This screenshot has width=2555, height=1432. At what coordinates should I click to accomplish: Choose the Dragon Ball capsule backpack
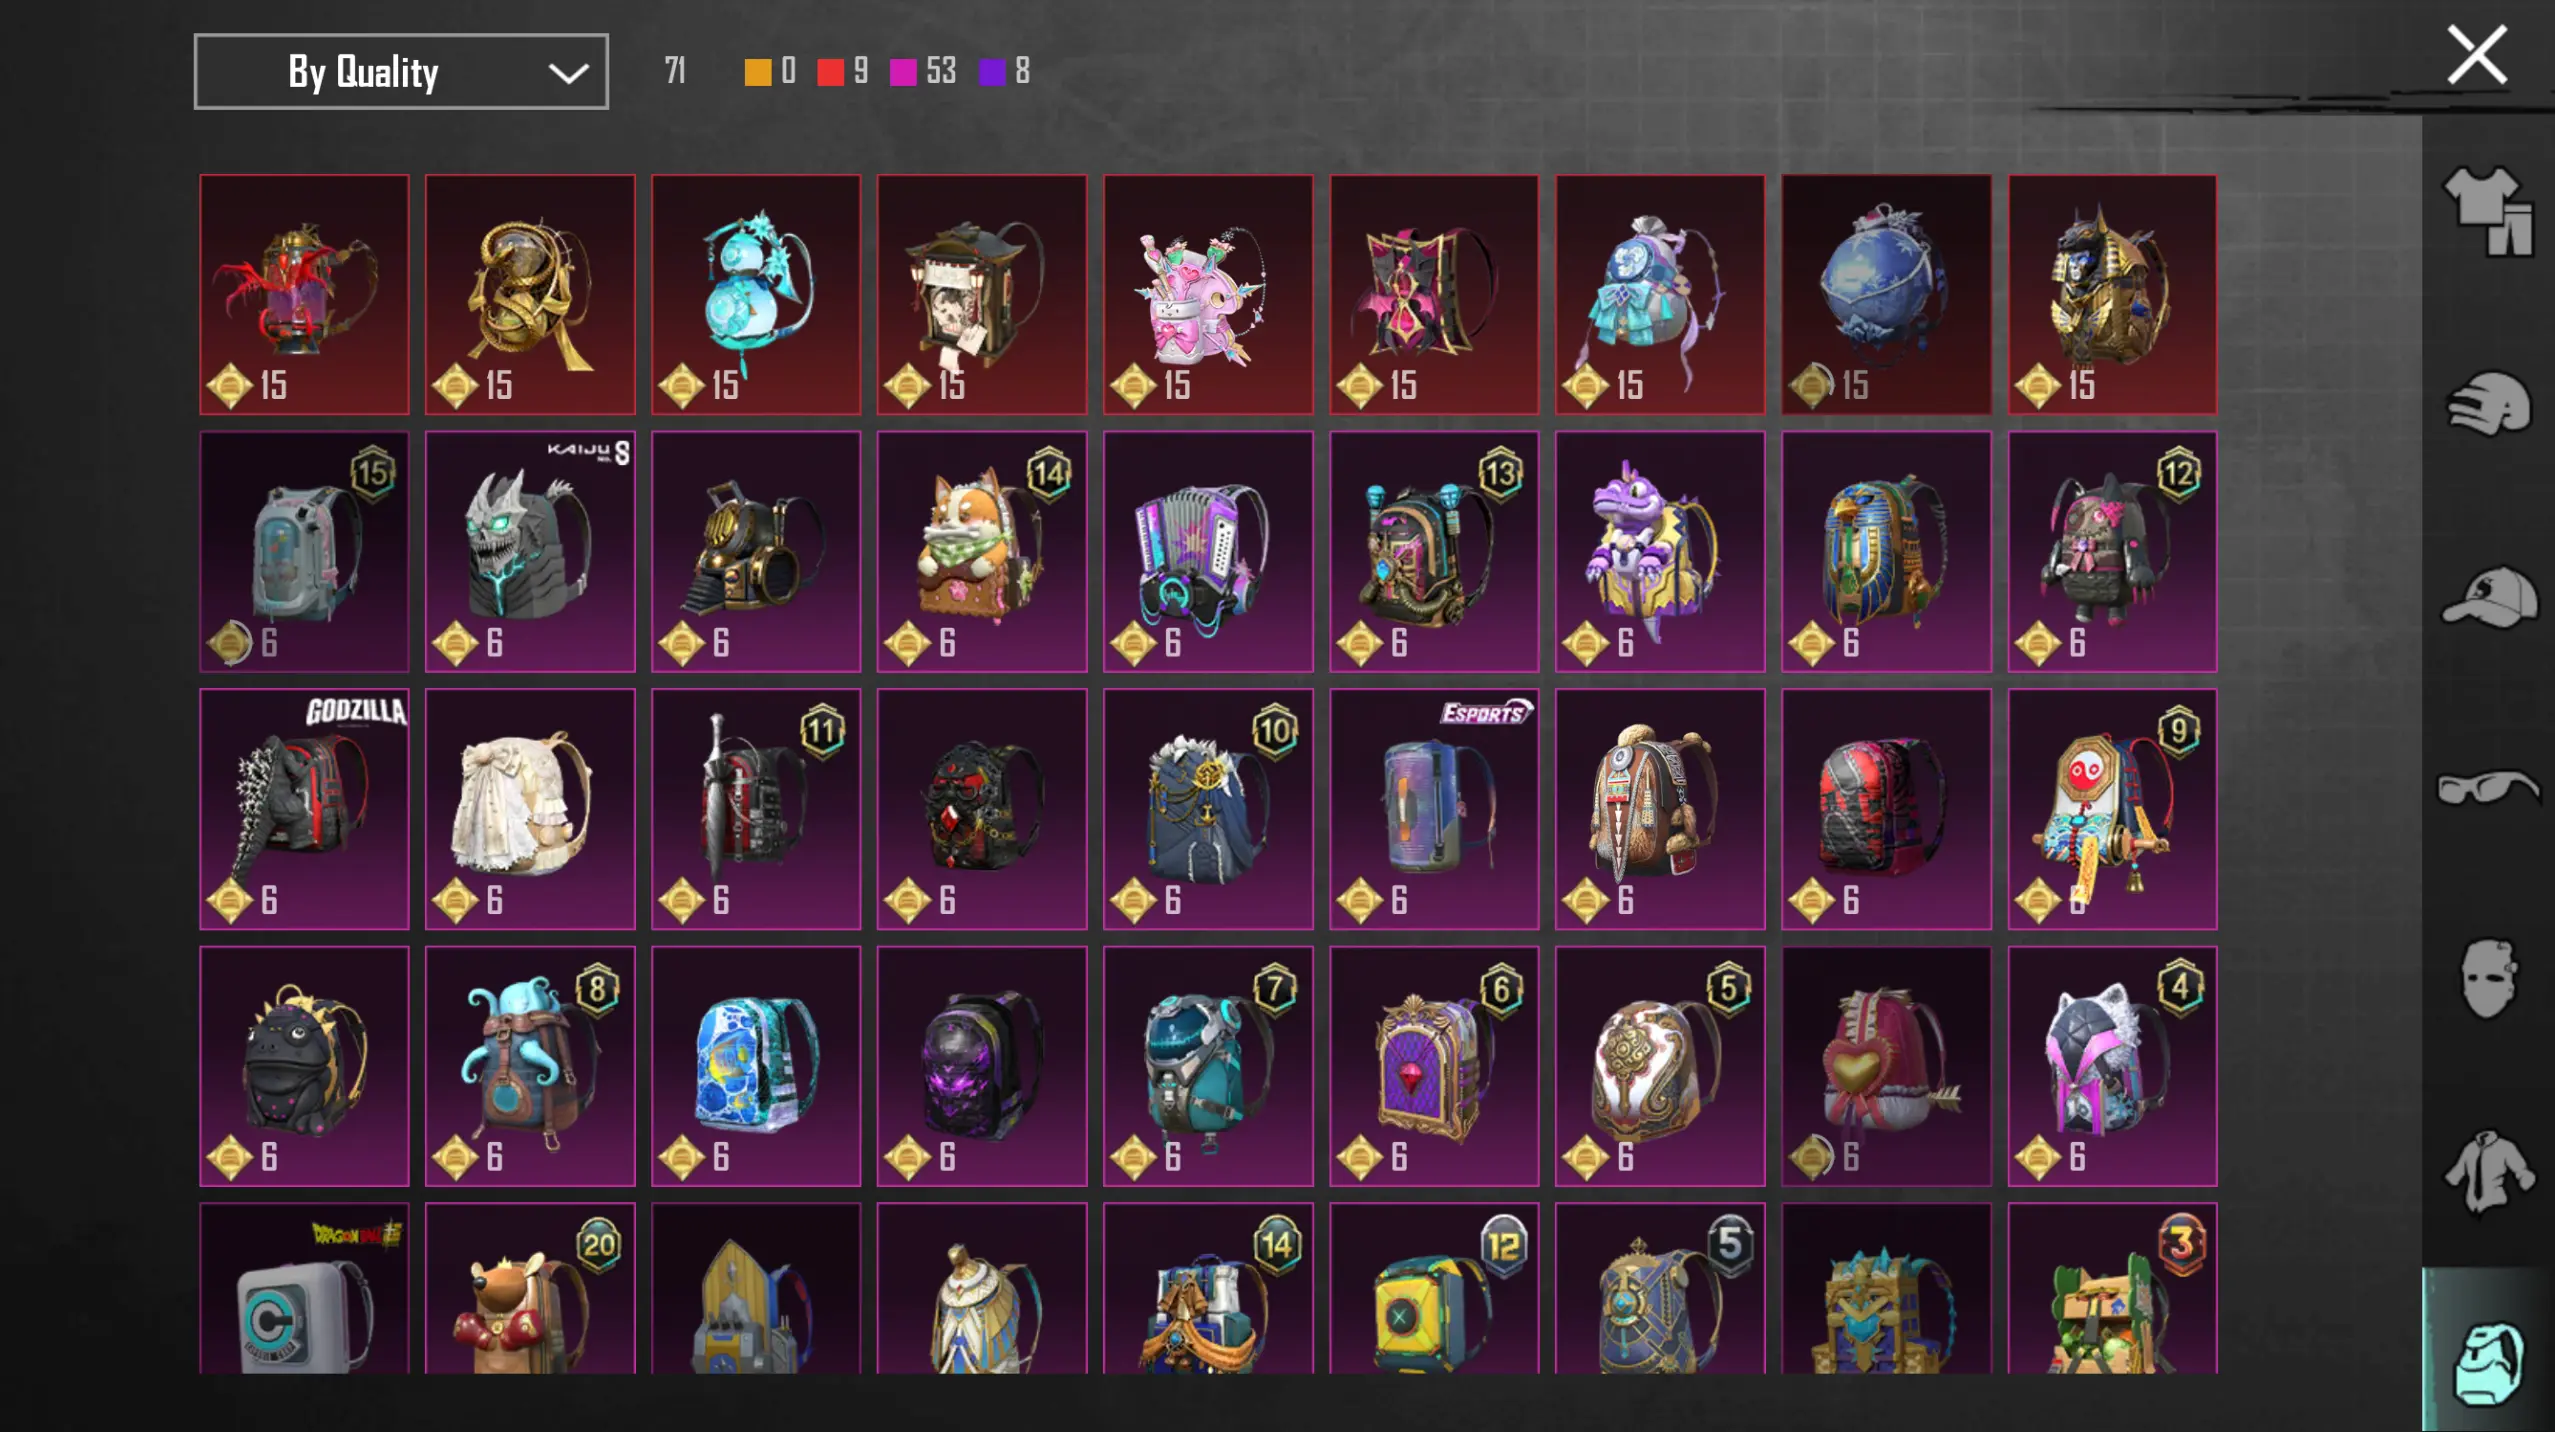[304, 1288]
